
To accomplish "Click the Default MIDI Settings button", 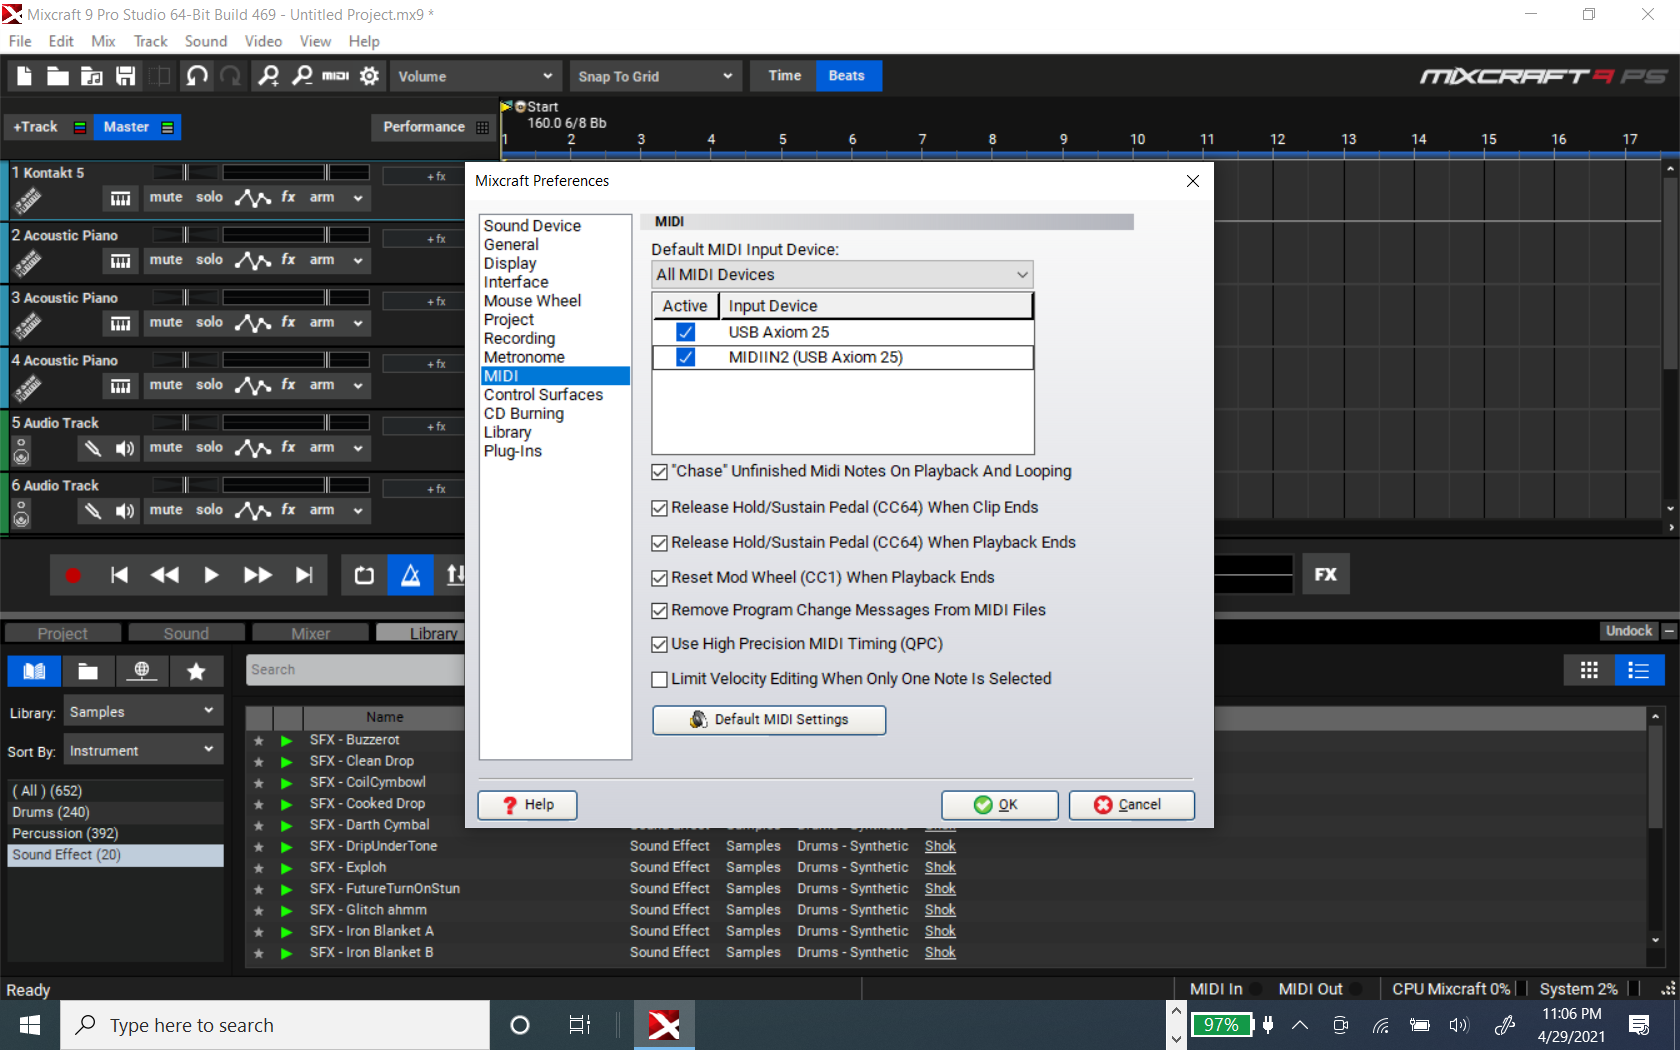I will 769,720.
